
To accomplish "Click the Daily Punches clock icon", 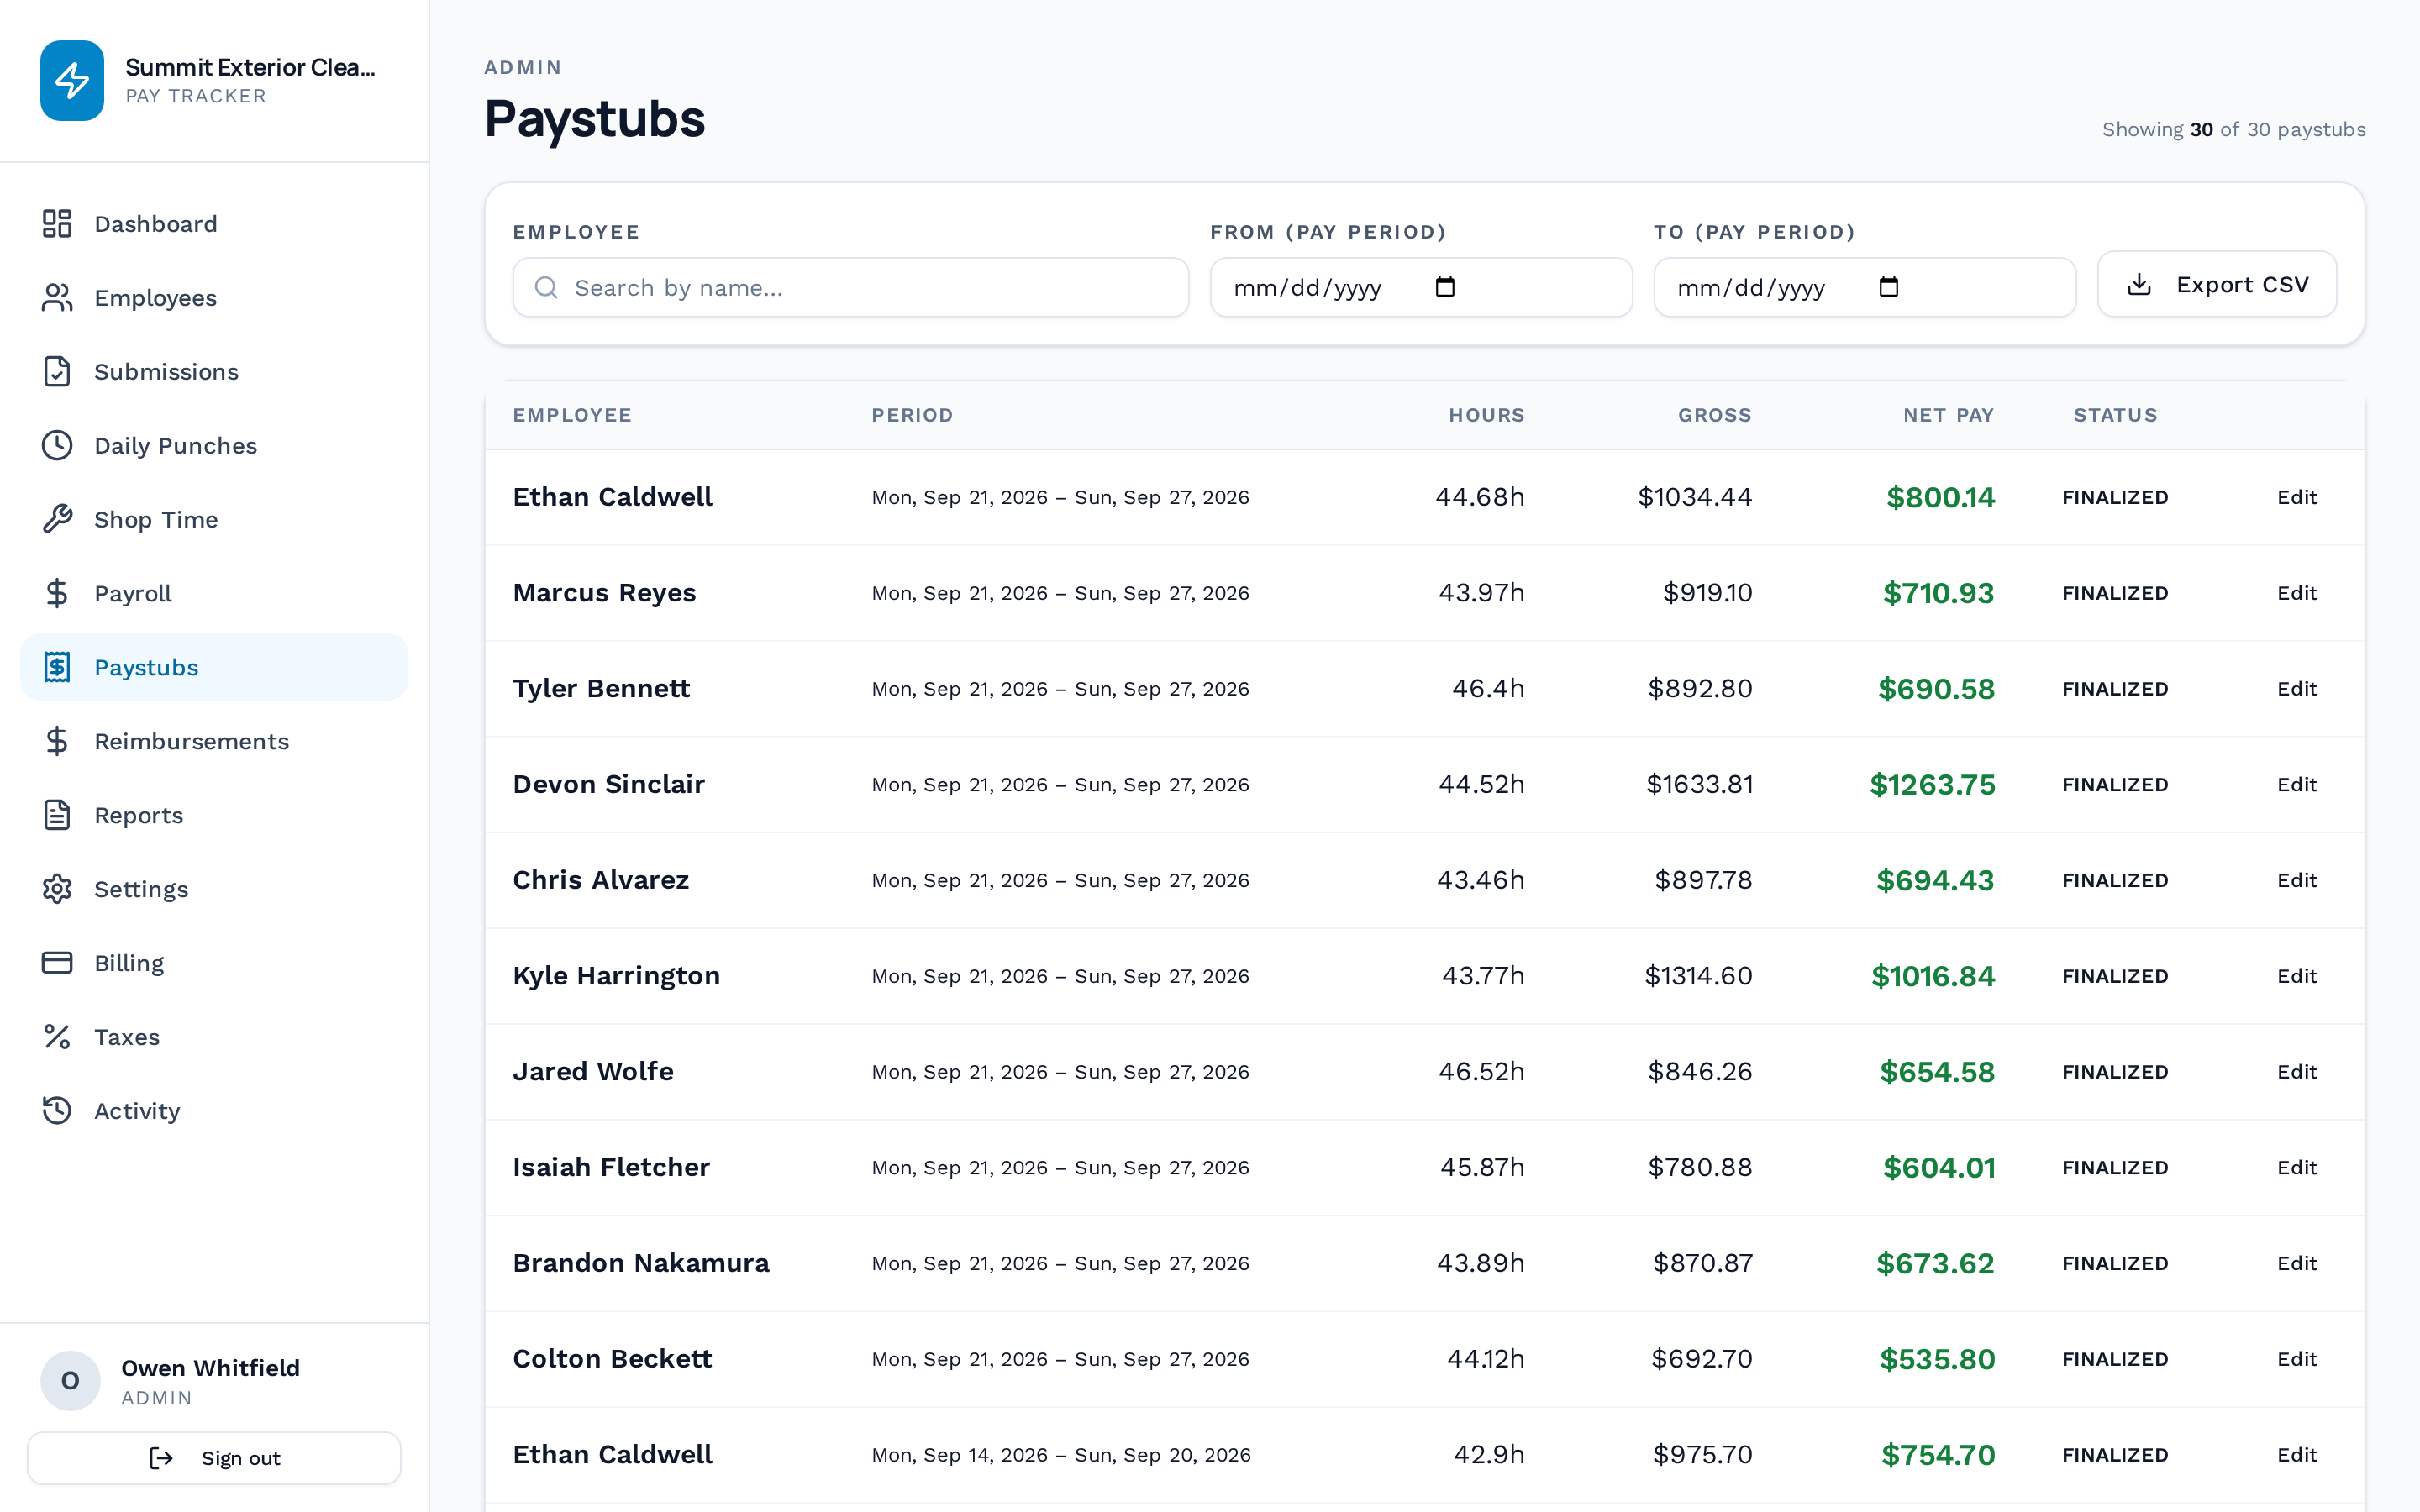I will coord(57,445).
